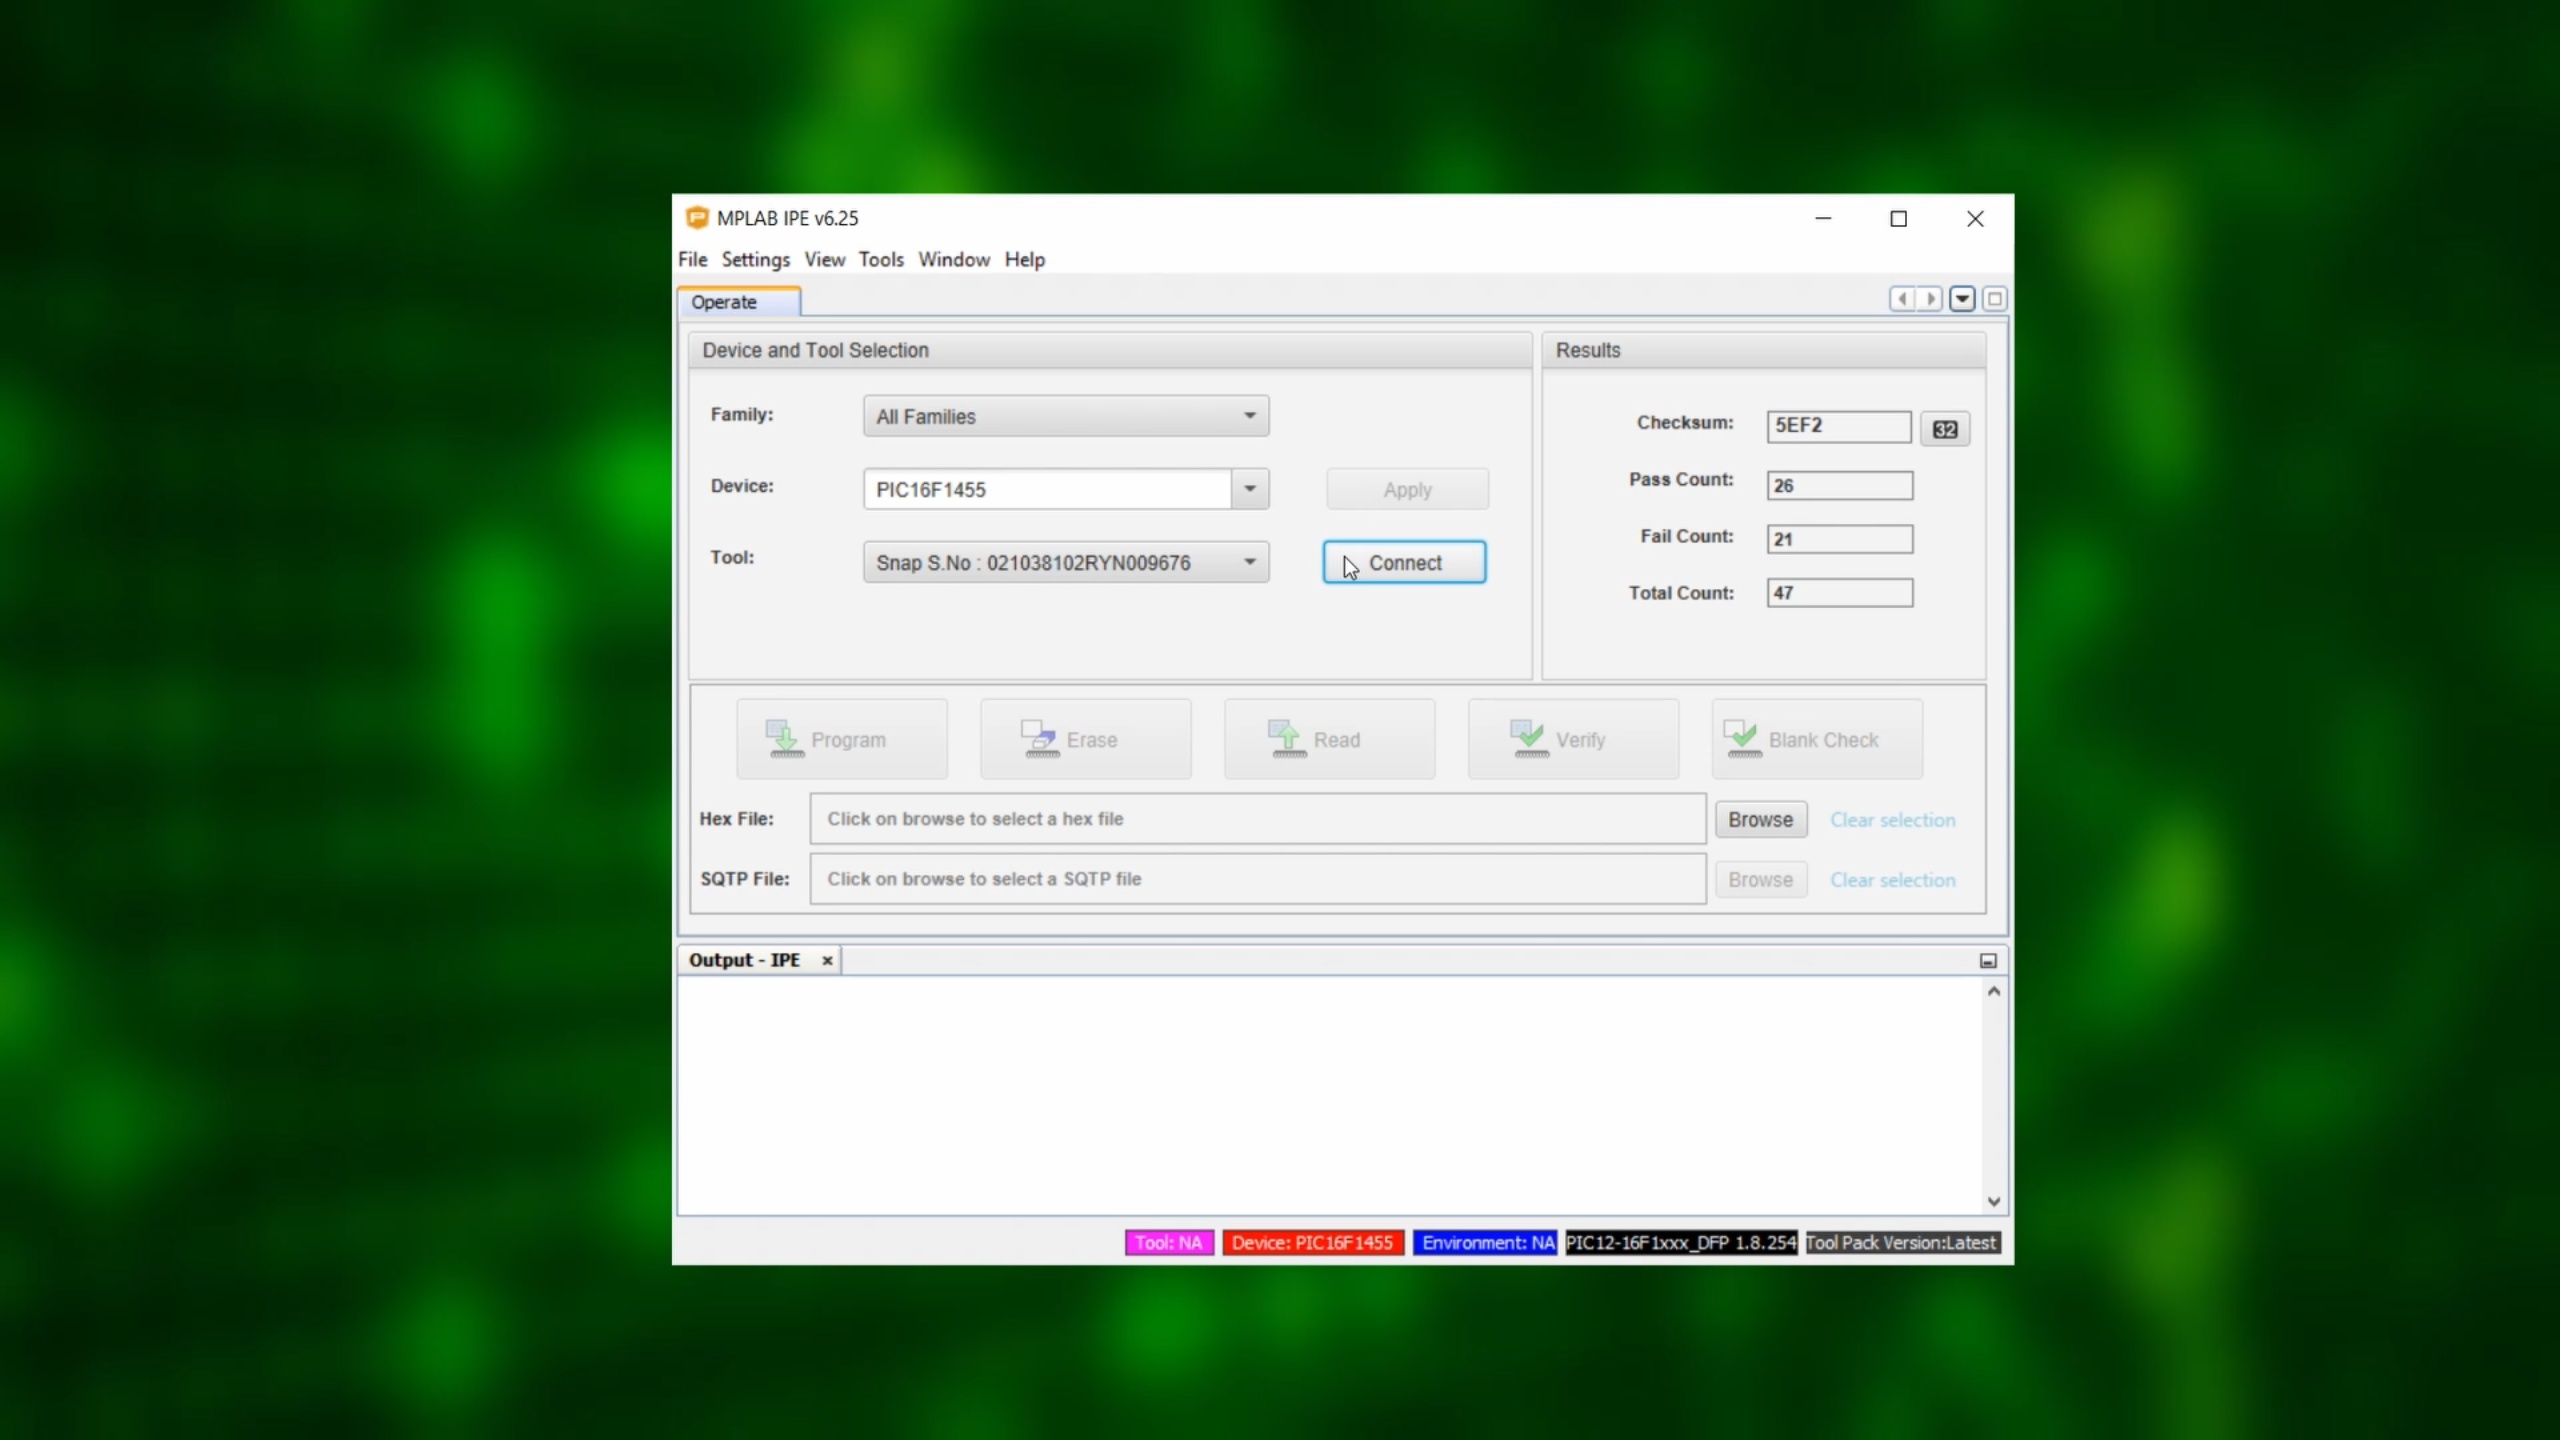Open the document list dropdown icon
2560x1440 pixels.
1962,299
